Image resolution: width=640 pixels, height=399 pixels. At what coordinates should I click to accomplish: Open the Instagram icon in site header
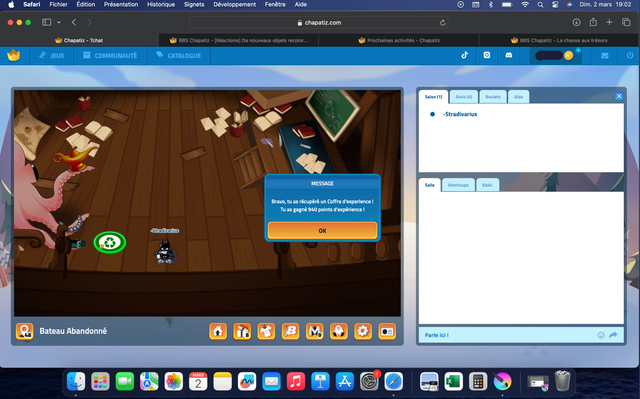[x=487, y=55]
